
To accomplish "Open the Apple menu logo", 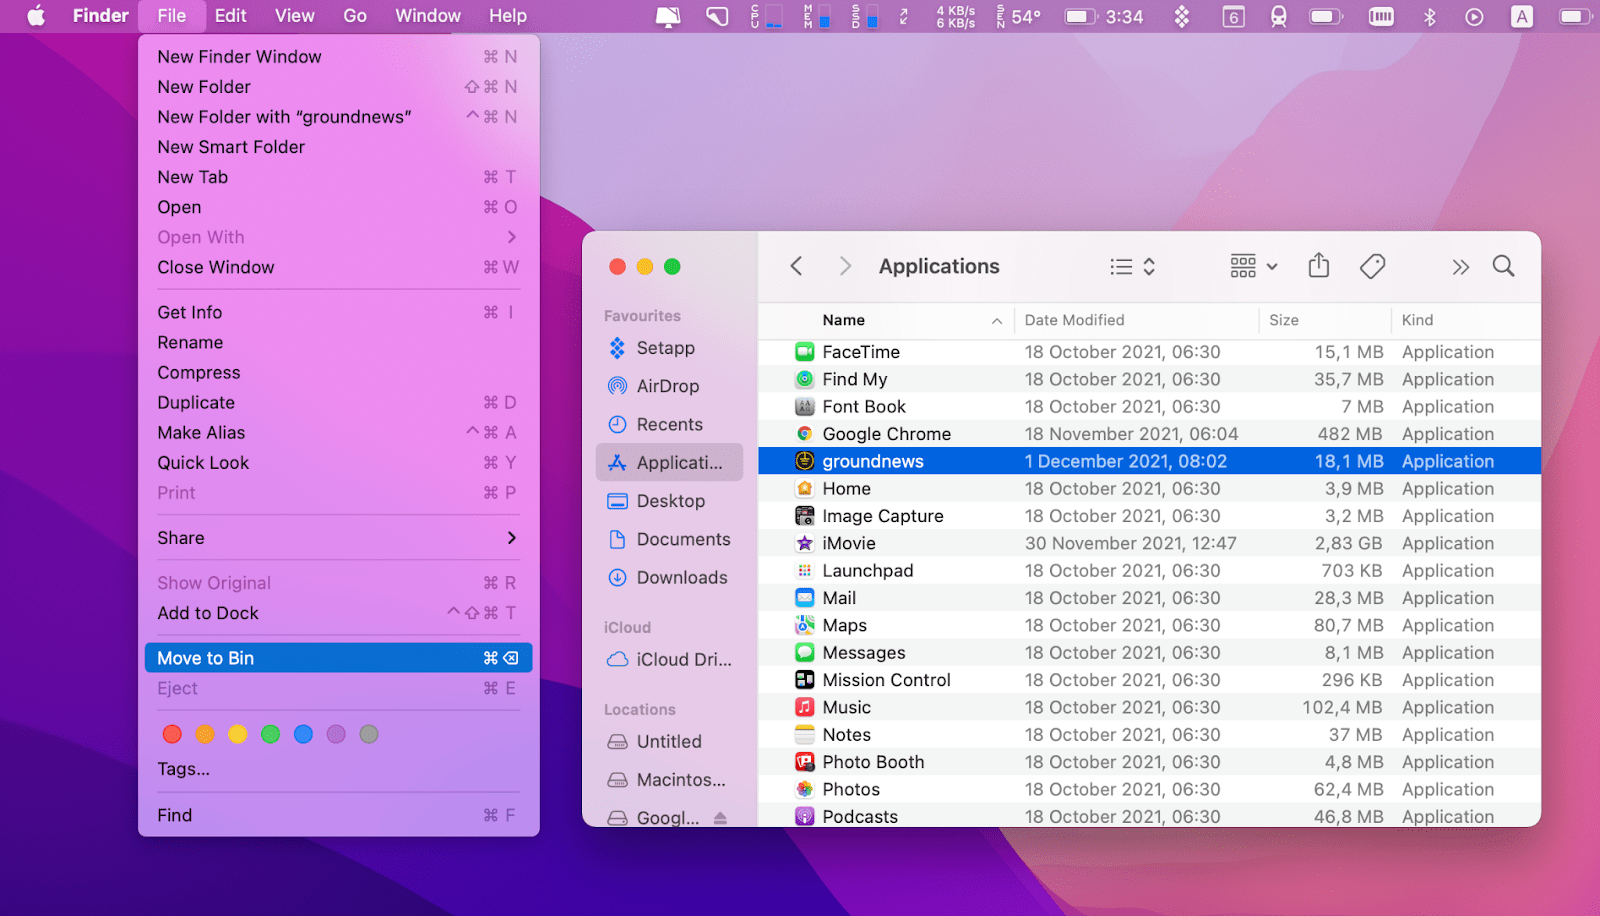I will pos(36,16).
